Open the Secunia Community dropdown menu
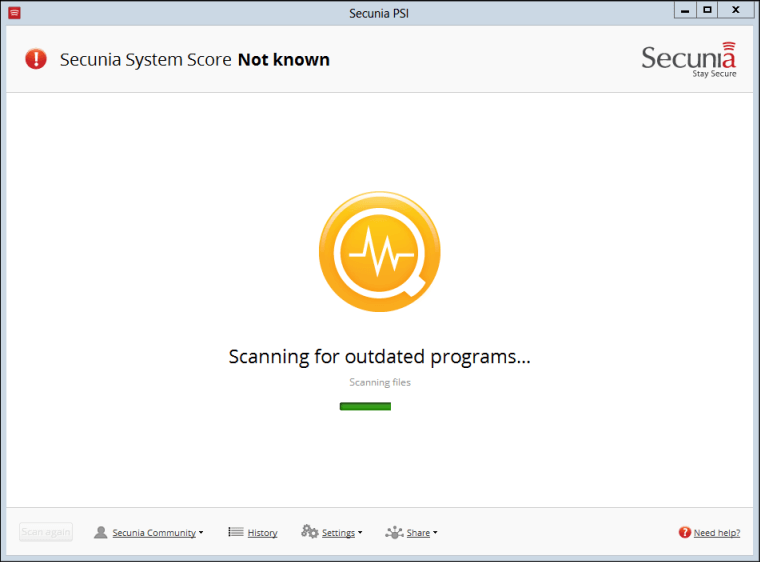This screenshot has width=760, height=562. tap(158, 533)
